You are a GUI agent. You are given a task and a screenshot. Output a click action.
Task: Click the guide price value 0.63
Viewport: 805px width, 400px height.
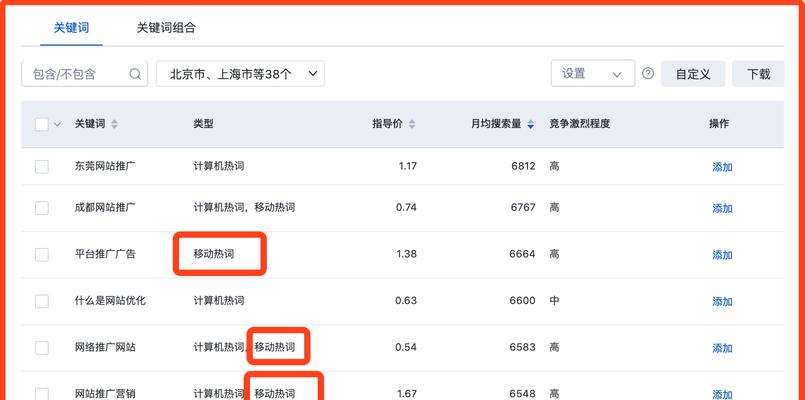click(x=406, y=301)
